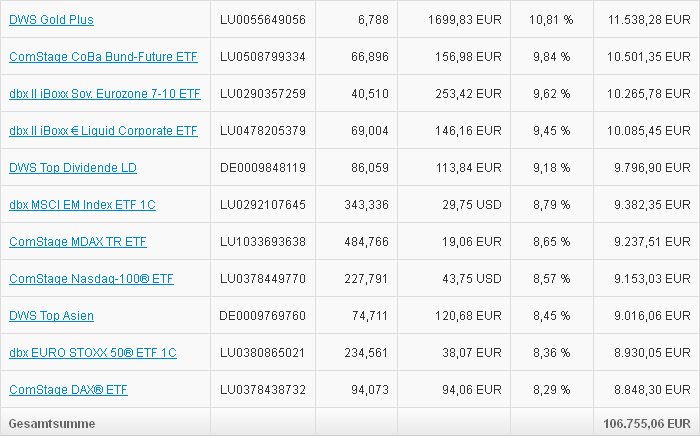Screen dimensions: 700x436
Task: Open dbx EURO STOXX 50® ETF 1C link
Action: click(x=93, y=353)
